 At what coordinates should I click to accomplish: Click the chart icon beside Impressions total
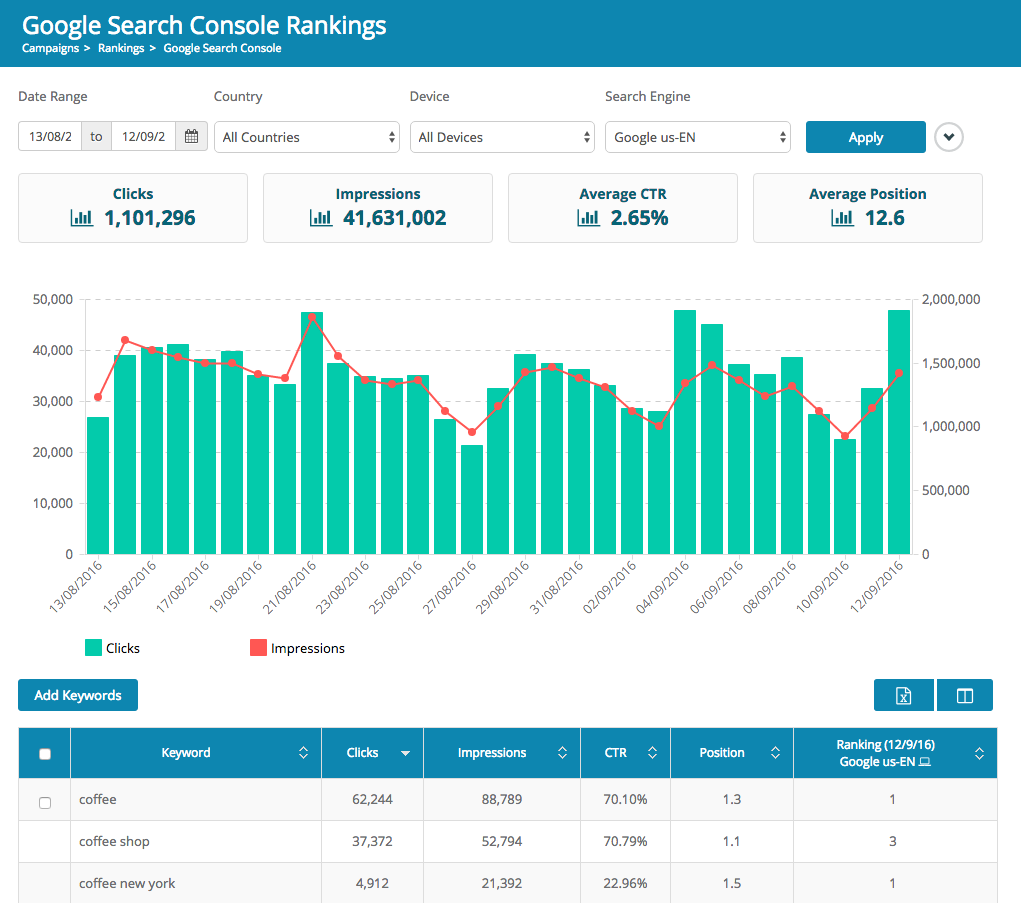point(321,218)
